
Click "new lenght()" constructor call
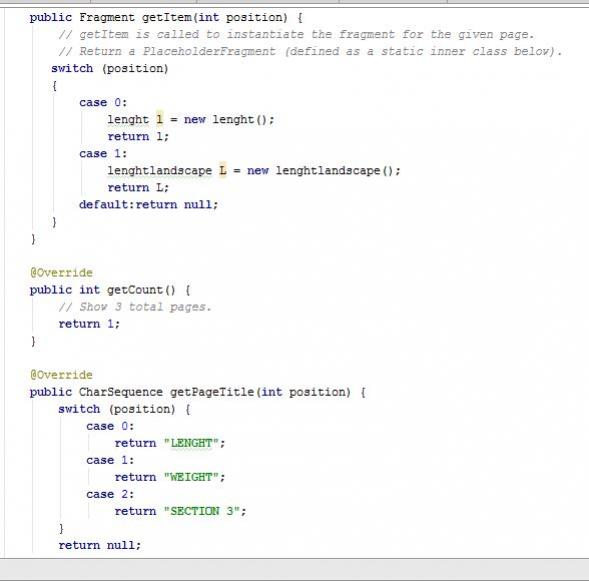(x=229, y=119)
